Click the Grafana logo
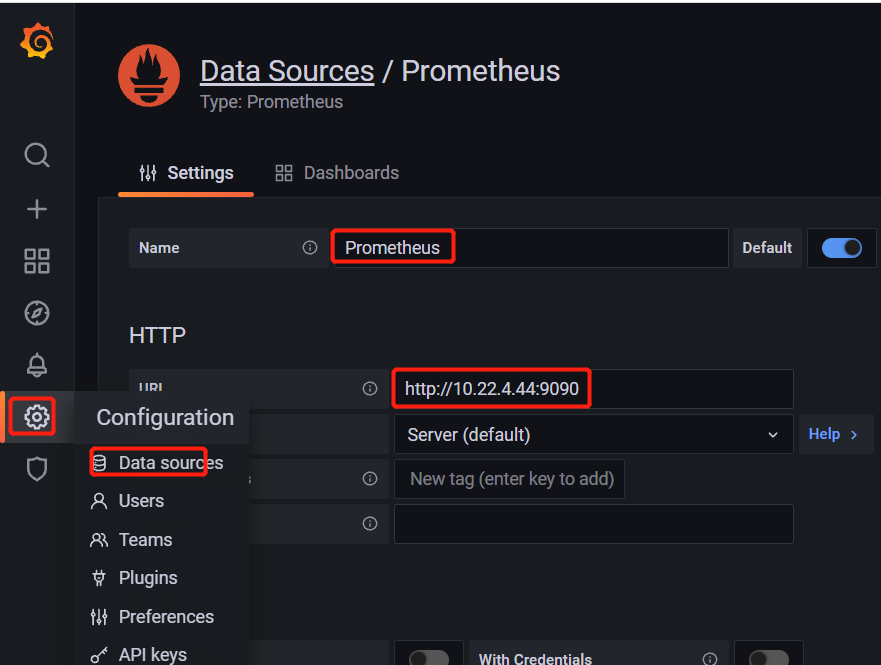This screenshot has height=665, width=881. [x=36, y=41]
